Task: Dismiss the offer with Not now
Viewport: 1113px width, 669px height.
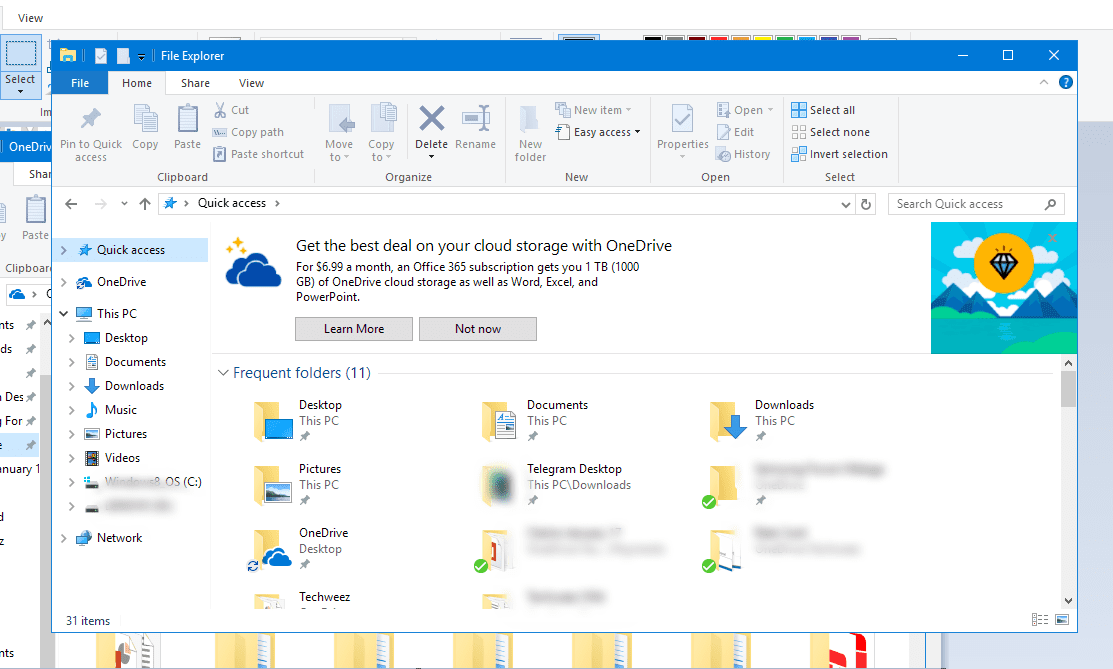Action: coord(478,329)
